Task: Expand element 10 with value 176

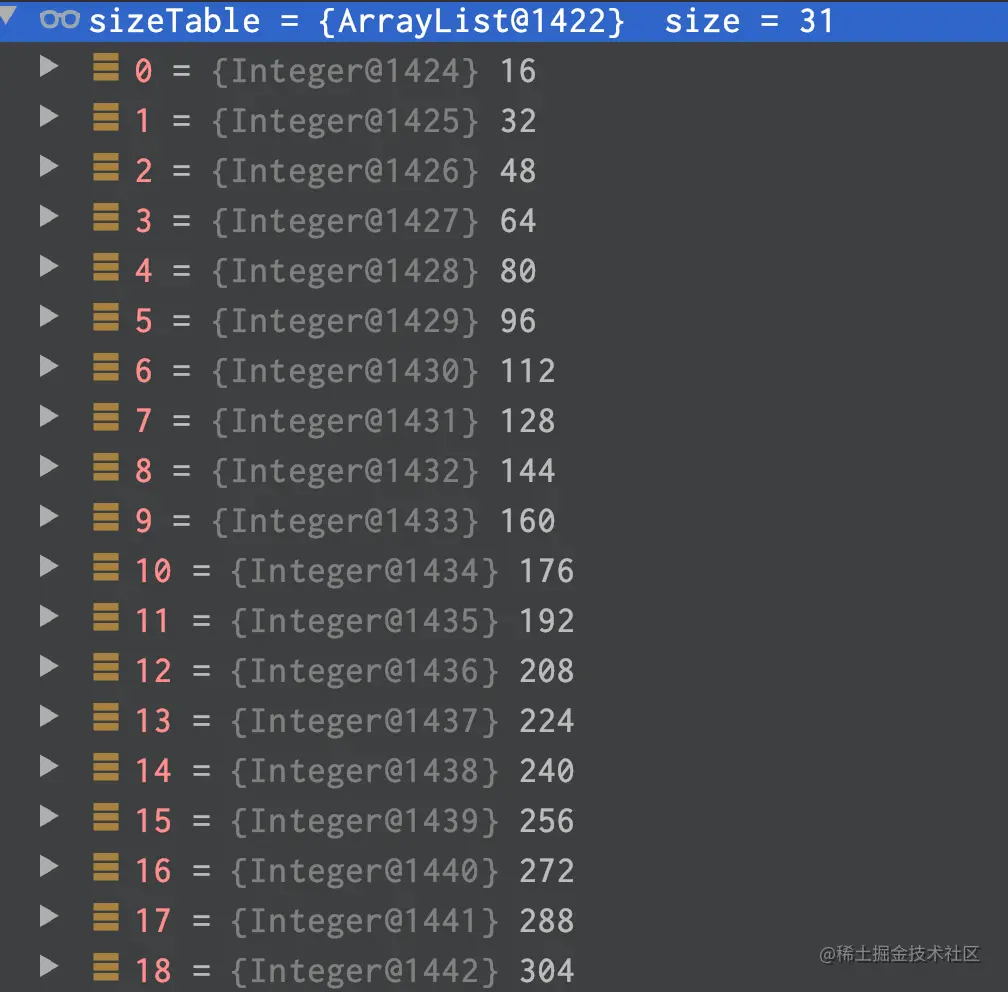Action: [x=49, y=566]
